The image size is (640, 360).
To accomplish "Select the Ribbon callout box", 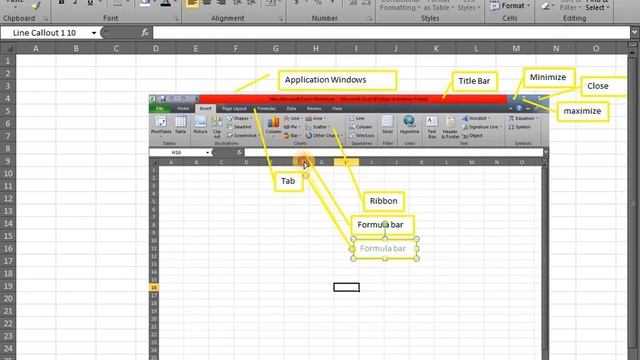I will [x=384, y=201].
